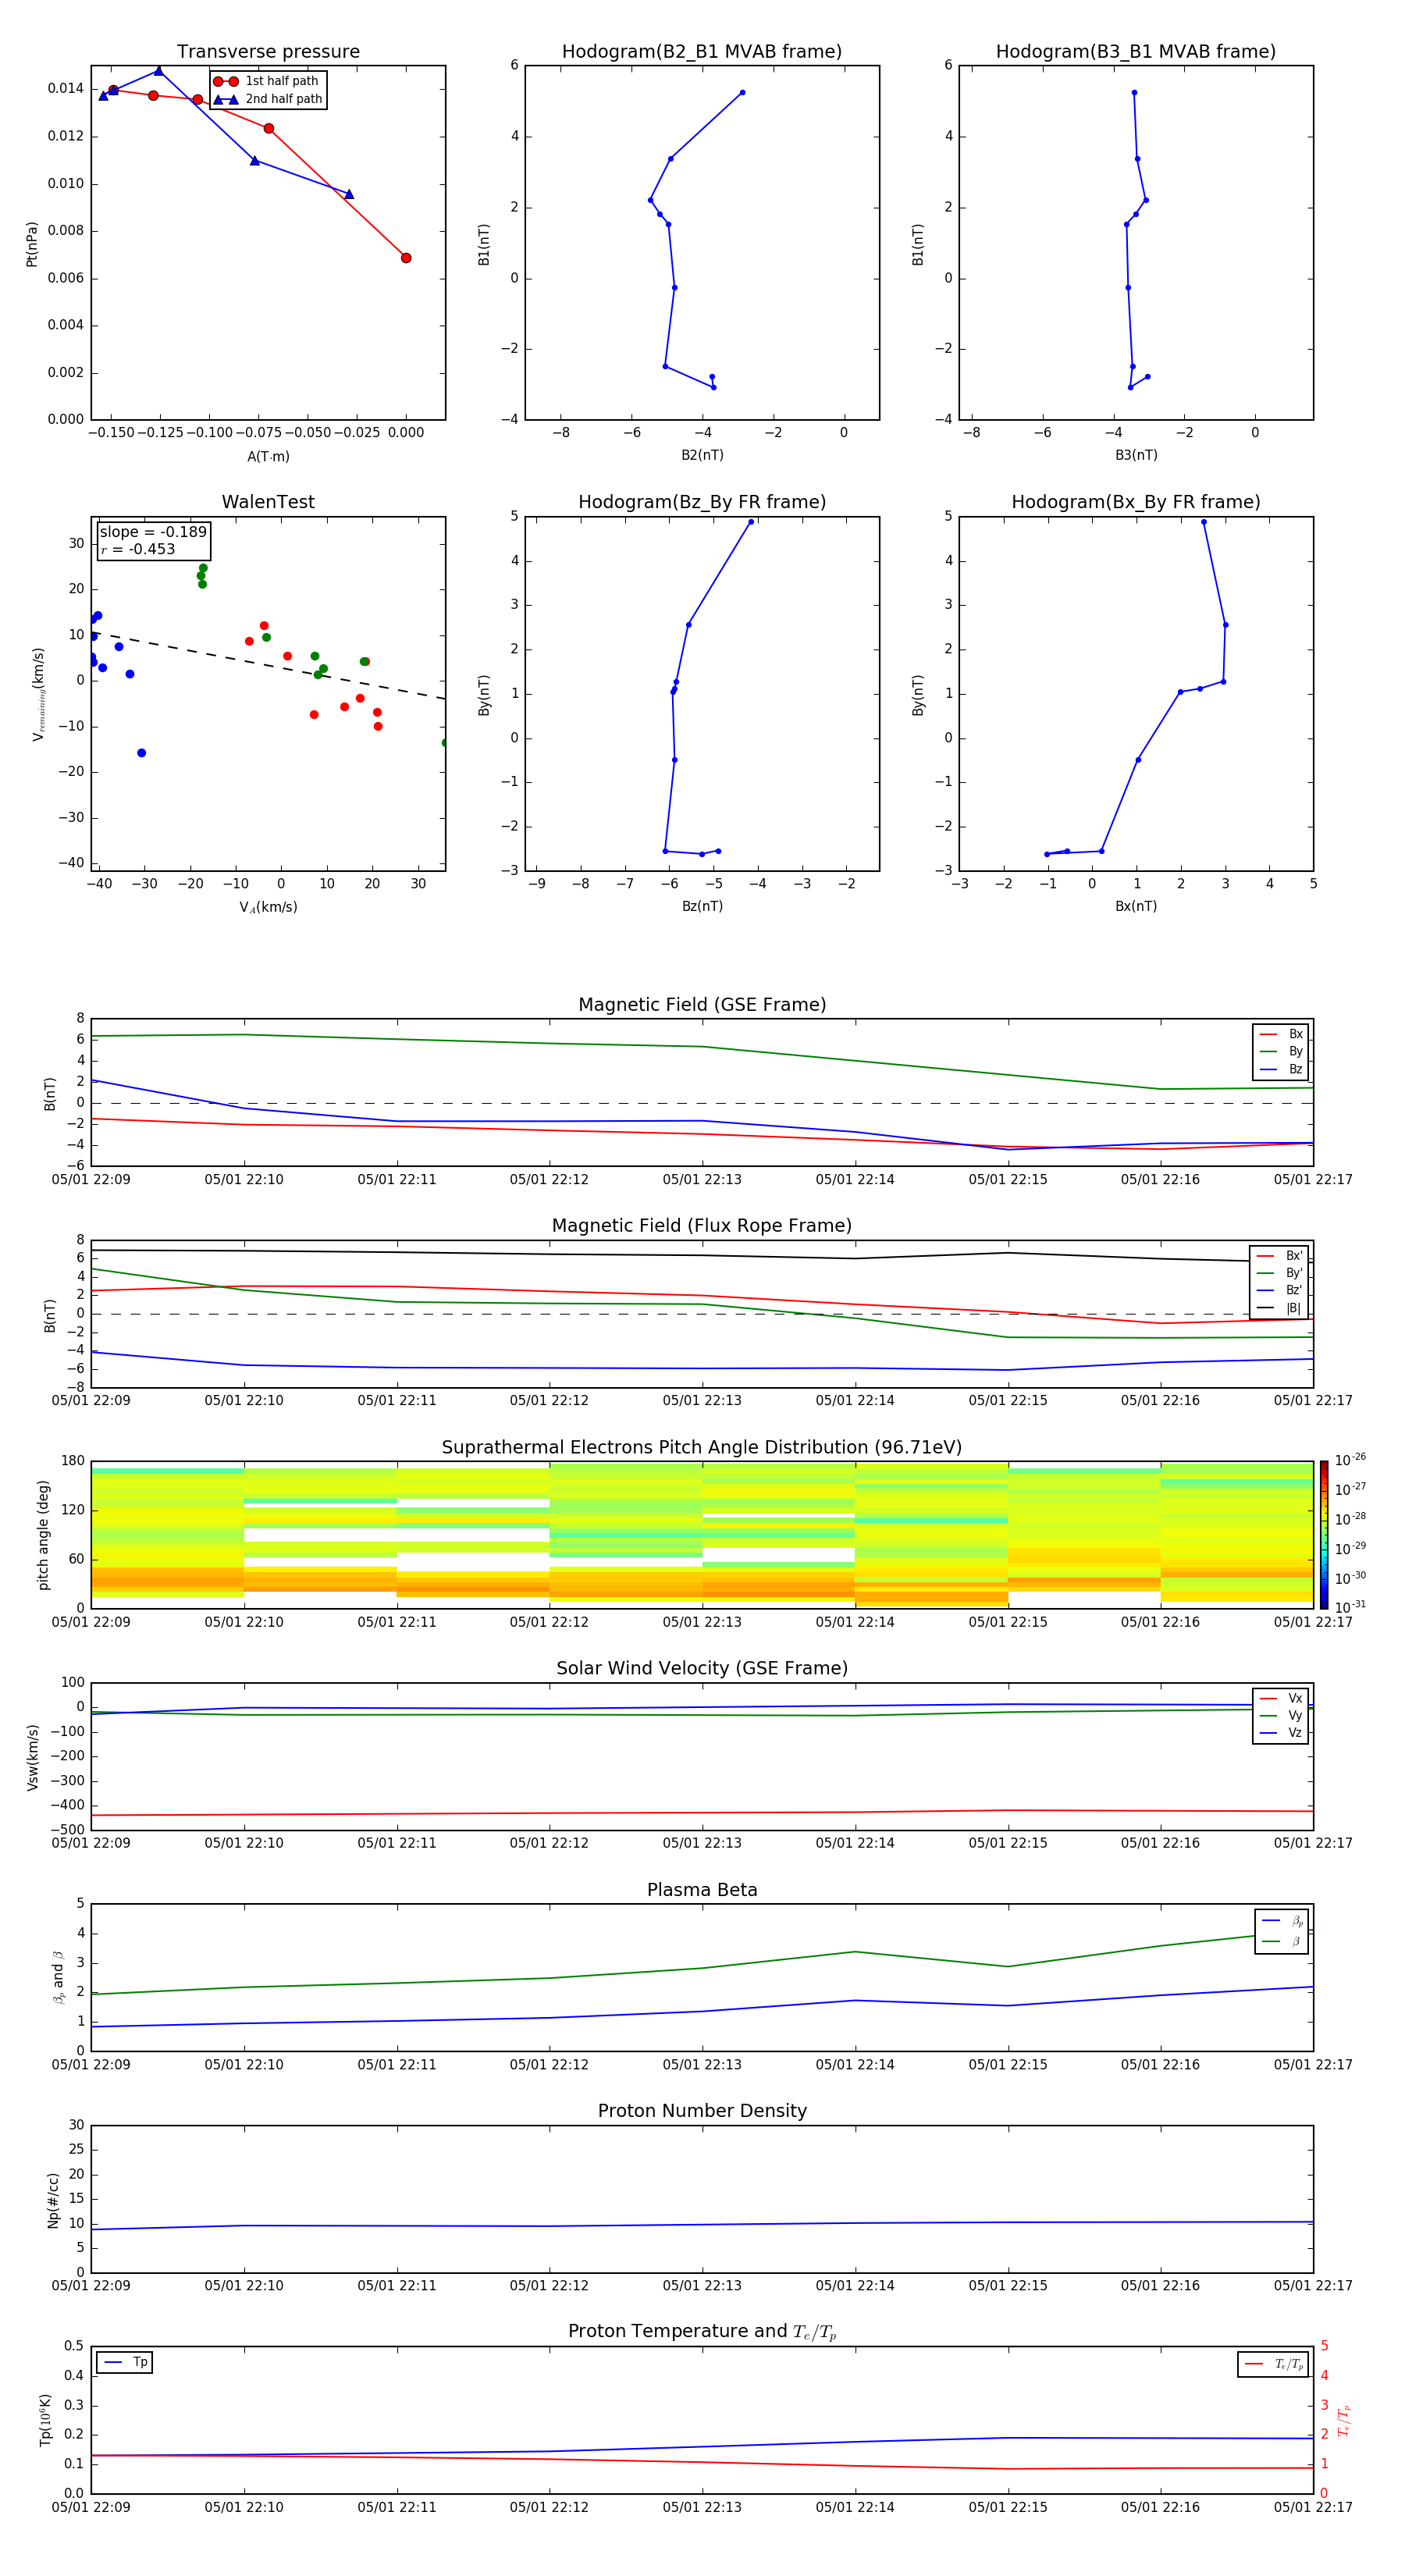Click the Vz legend entry in solar wind plot

click(1281, 1732)
